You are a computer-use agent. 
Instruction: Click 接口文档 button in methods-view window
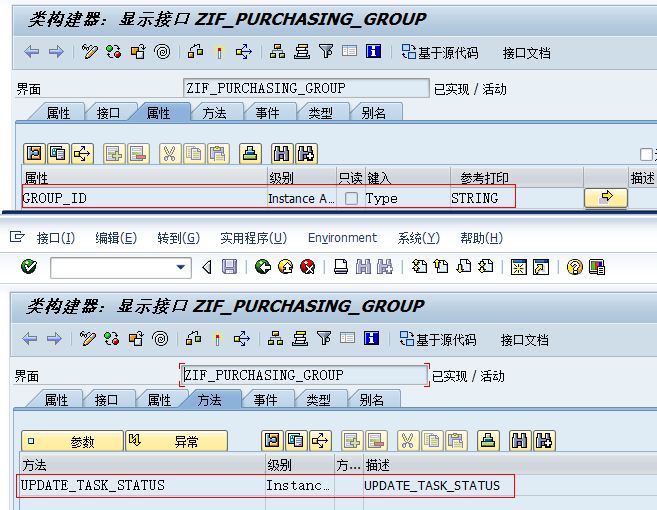tap(525, 339)
